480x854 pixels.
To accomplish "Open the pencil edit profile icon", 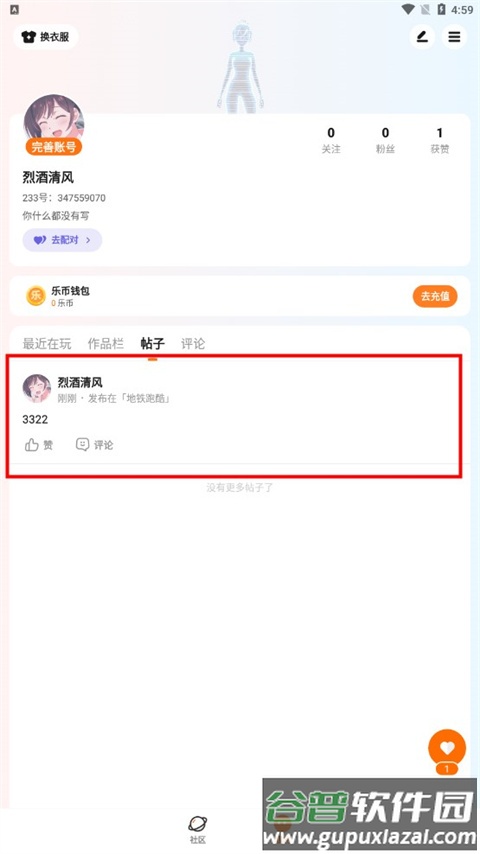I will (422, 37).
